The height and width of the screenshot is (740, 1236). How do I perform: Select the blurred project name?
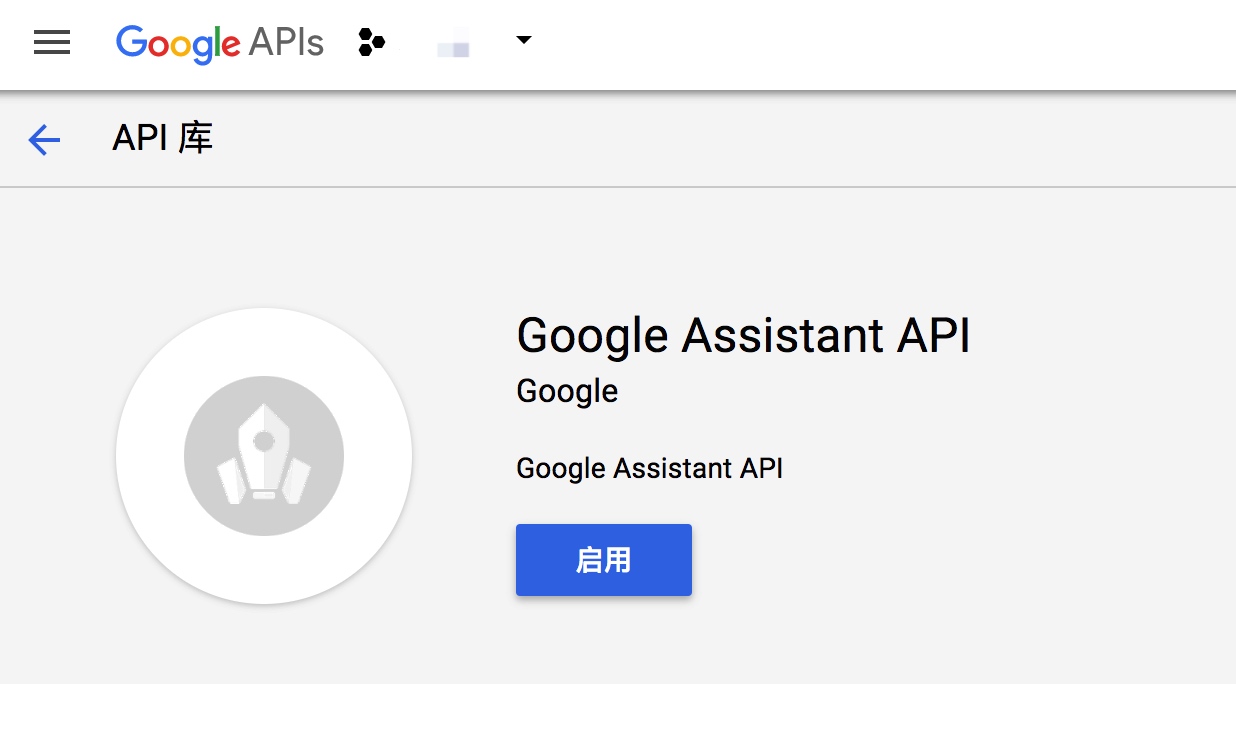(x=454, y=44)
